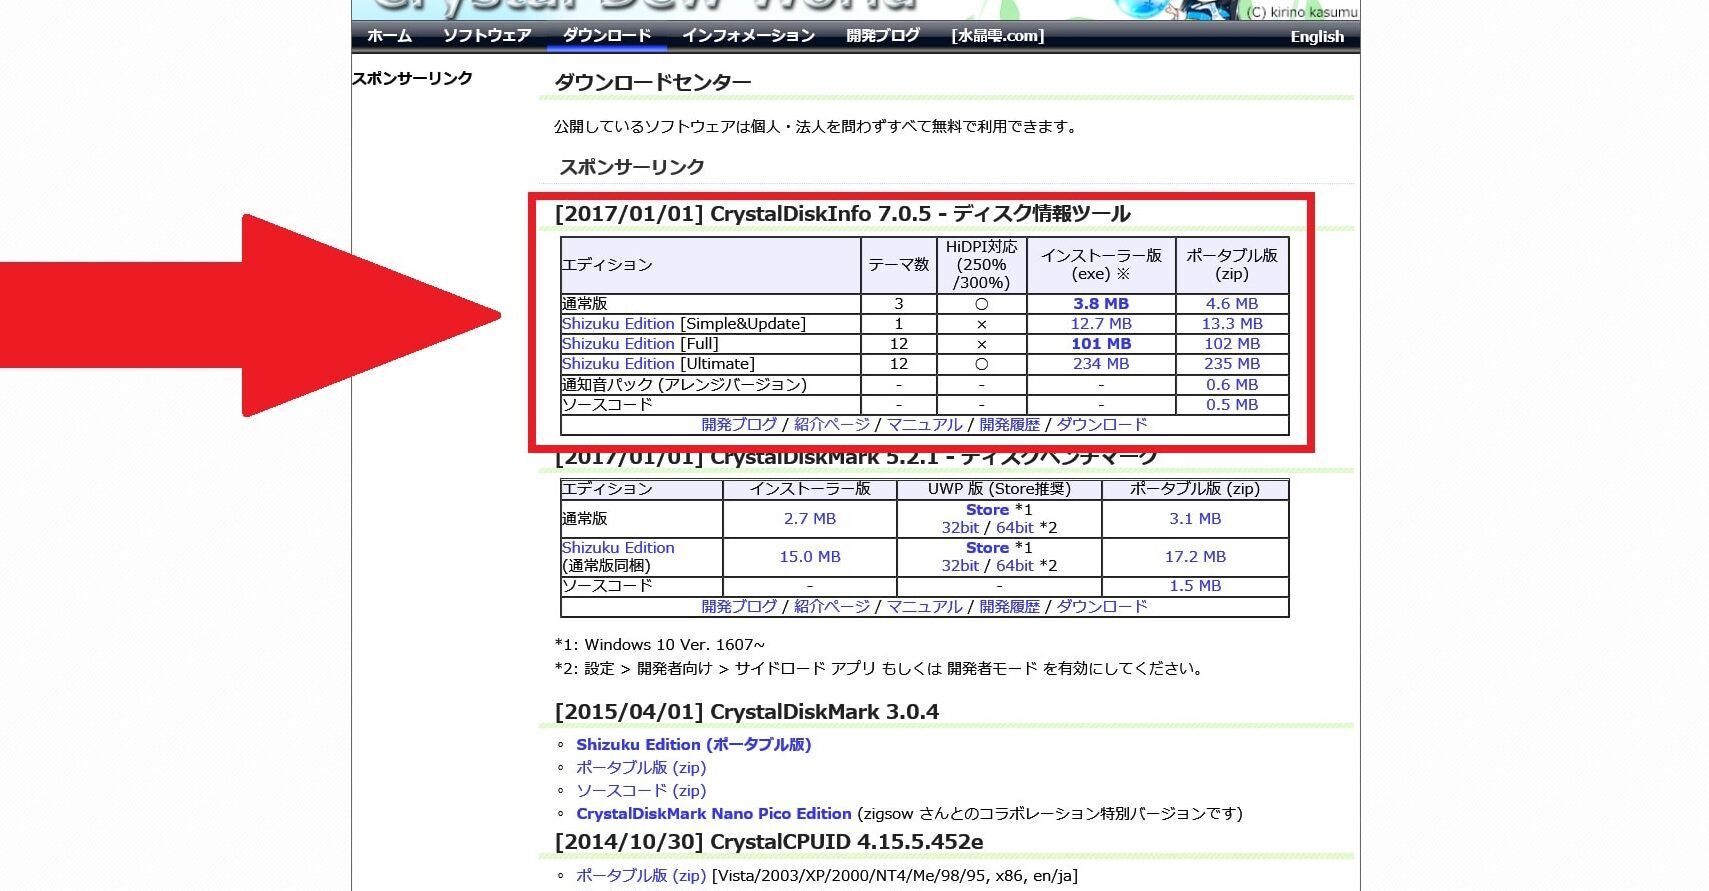This screenshot has width=1709, height=891.
Task: Download the 15.0 MB Shizuku Edition installer
Action: 810,557
